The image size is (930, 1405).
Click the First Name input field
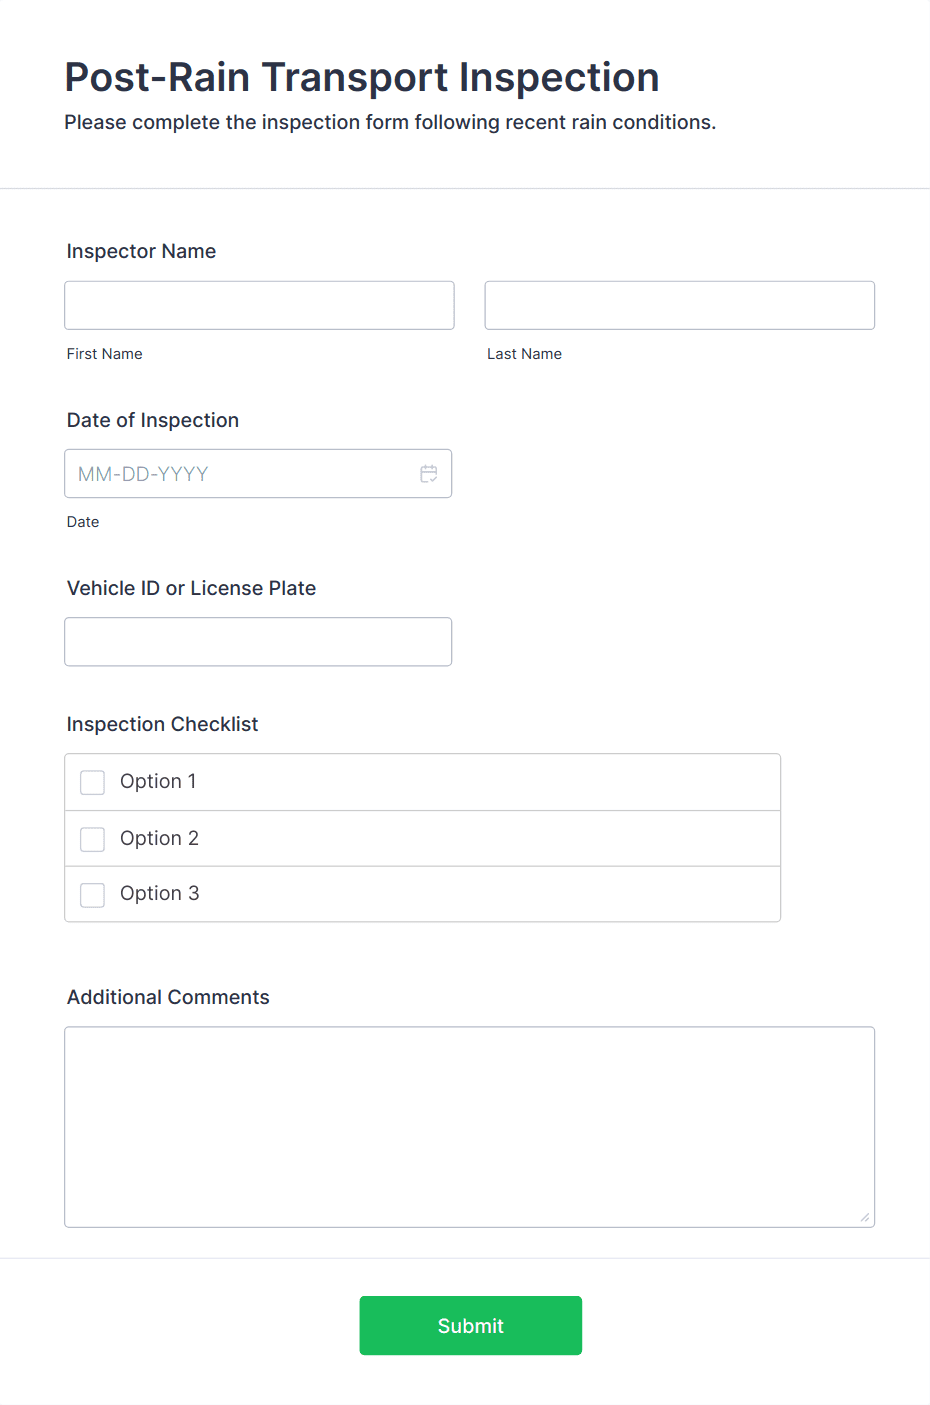[259, 305]
